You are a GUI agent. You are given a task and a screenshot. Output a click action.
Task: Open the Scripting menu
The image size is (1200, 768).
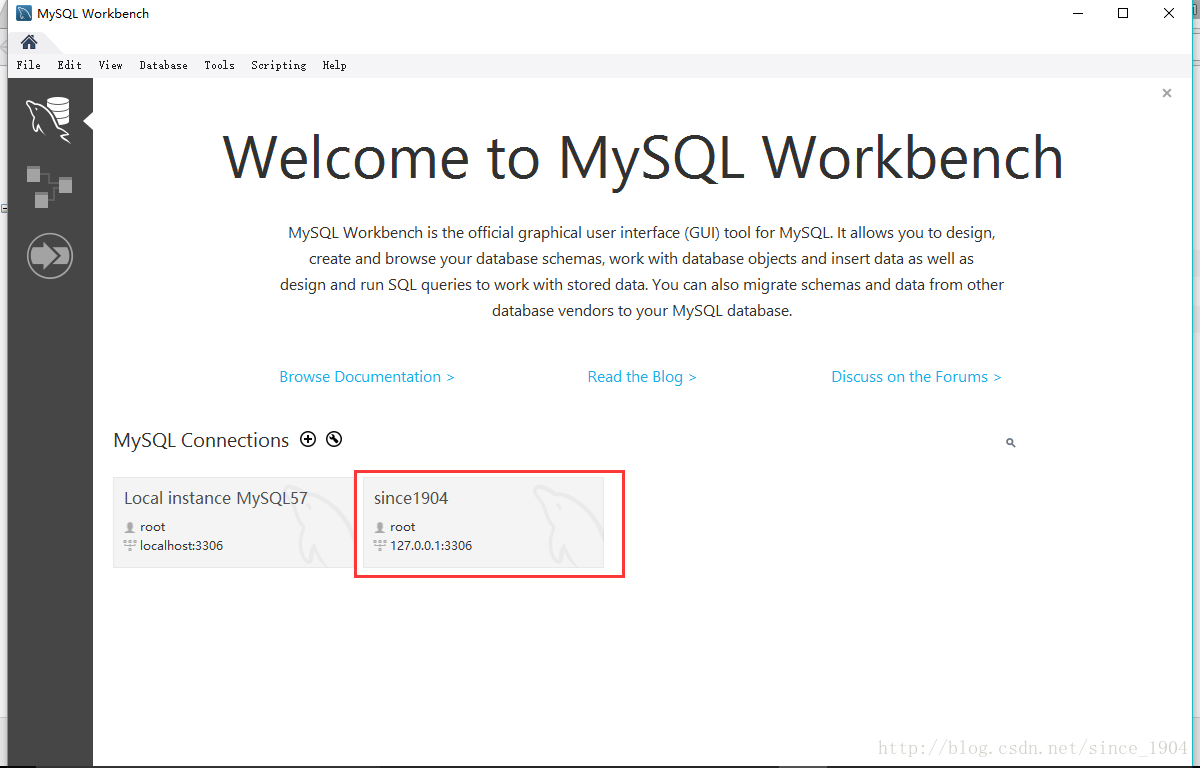279,65
